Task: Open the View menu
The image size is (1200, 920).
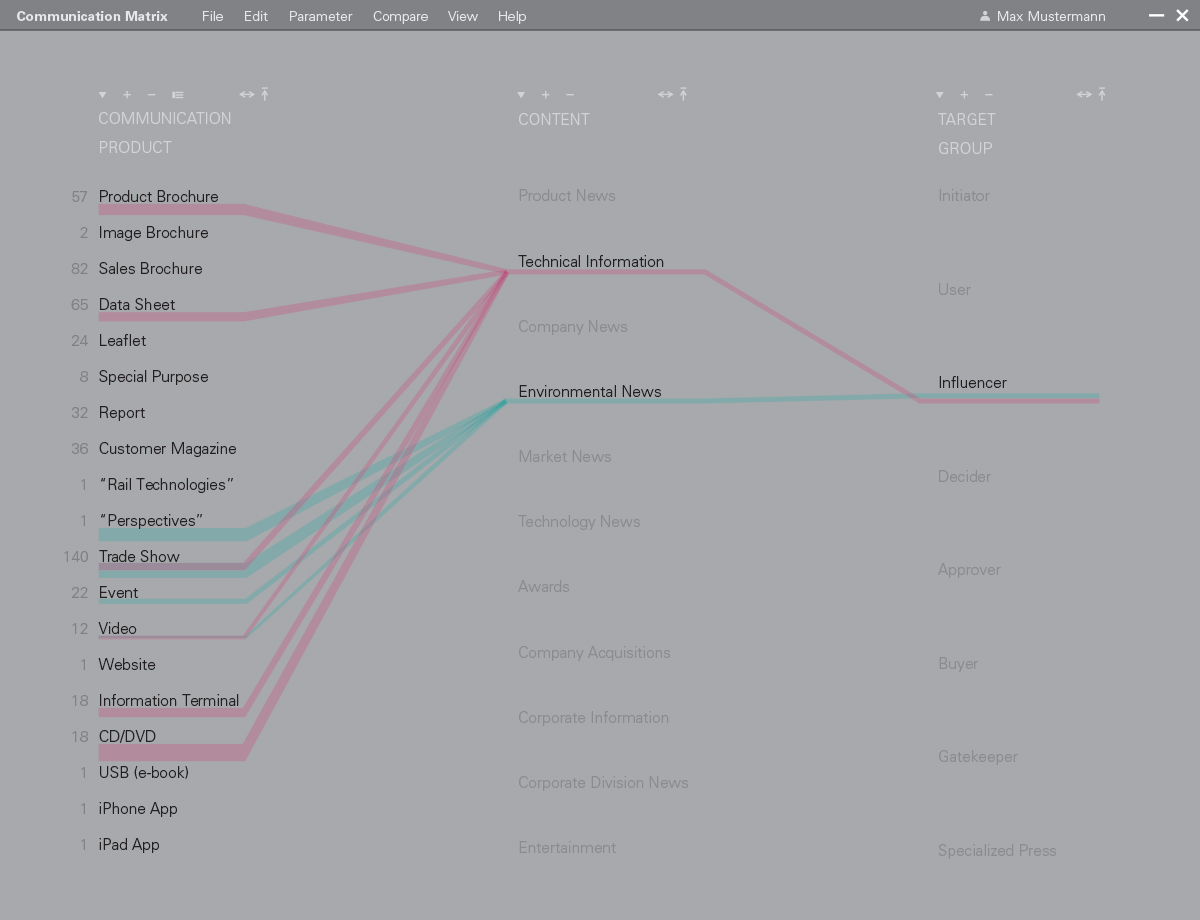Action: [463, 16]
